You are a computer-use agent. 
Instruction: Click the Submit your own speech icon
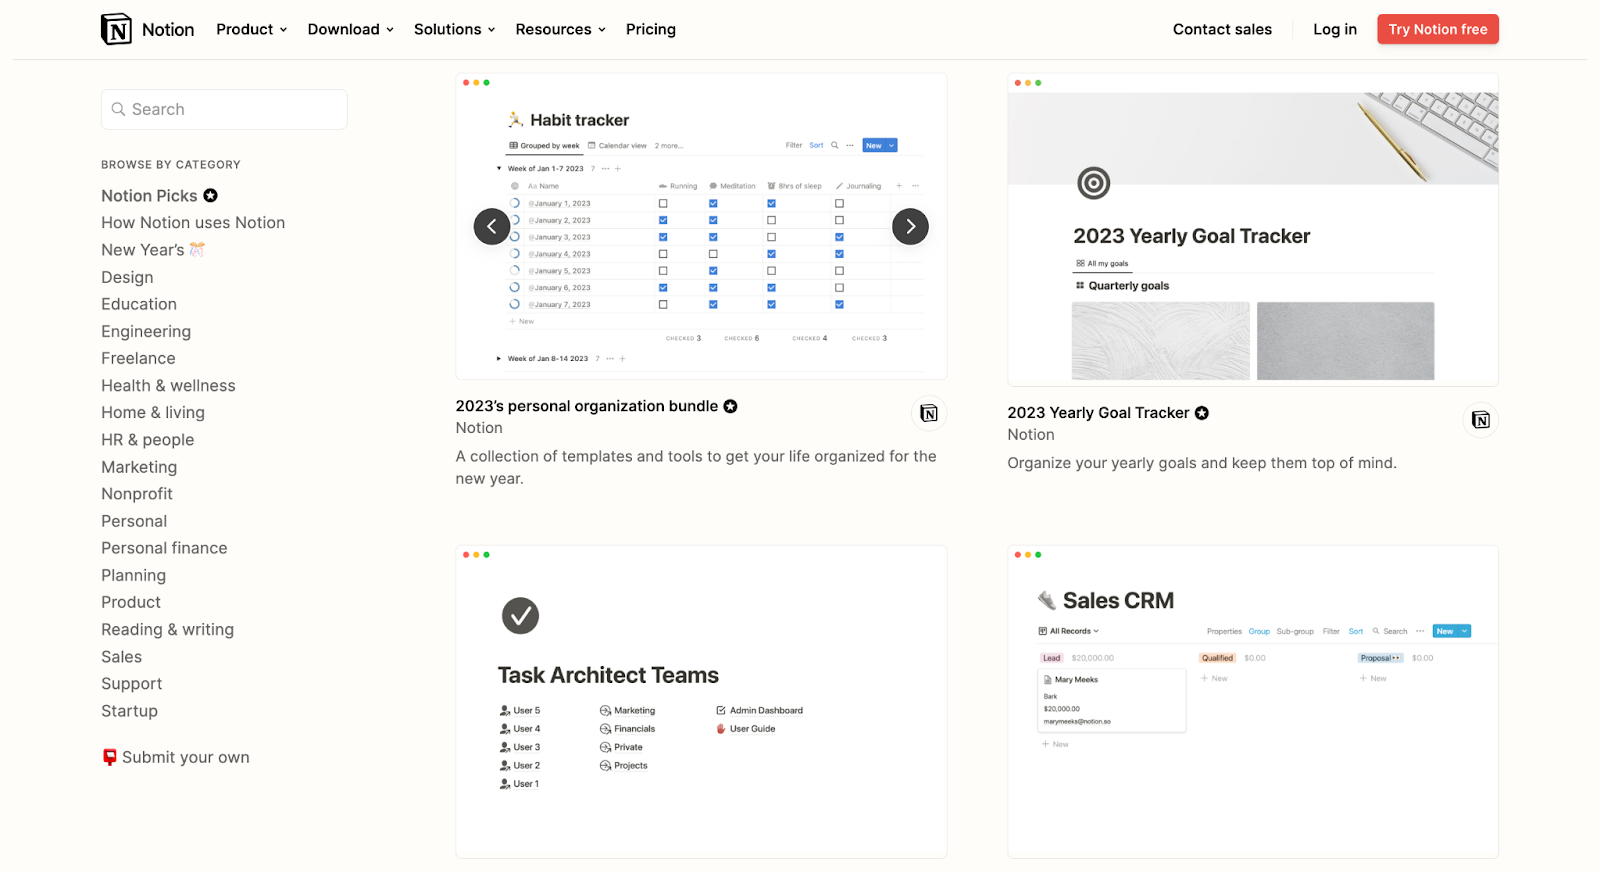[x=110, y=757]
